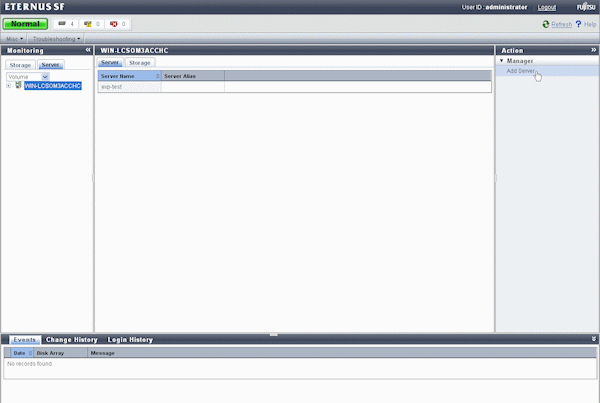Click the Server Name sort arrow icon
The width and height of the screenshot is (600, 403).
tap(158, 76)
